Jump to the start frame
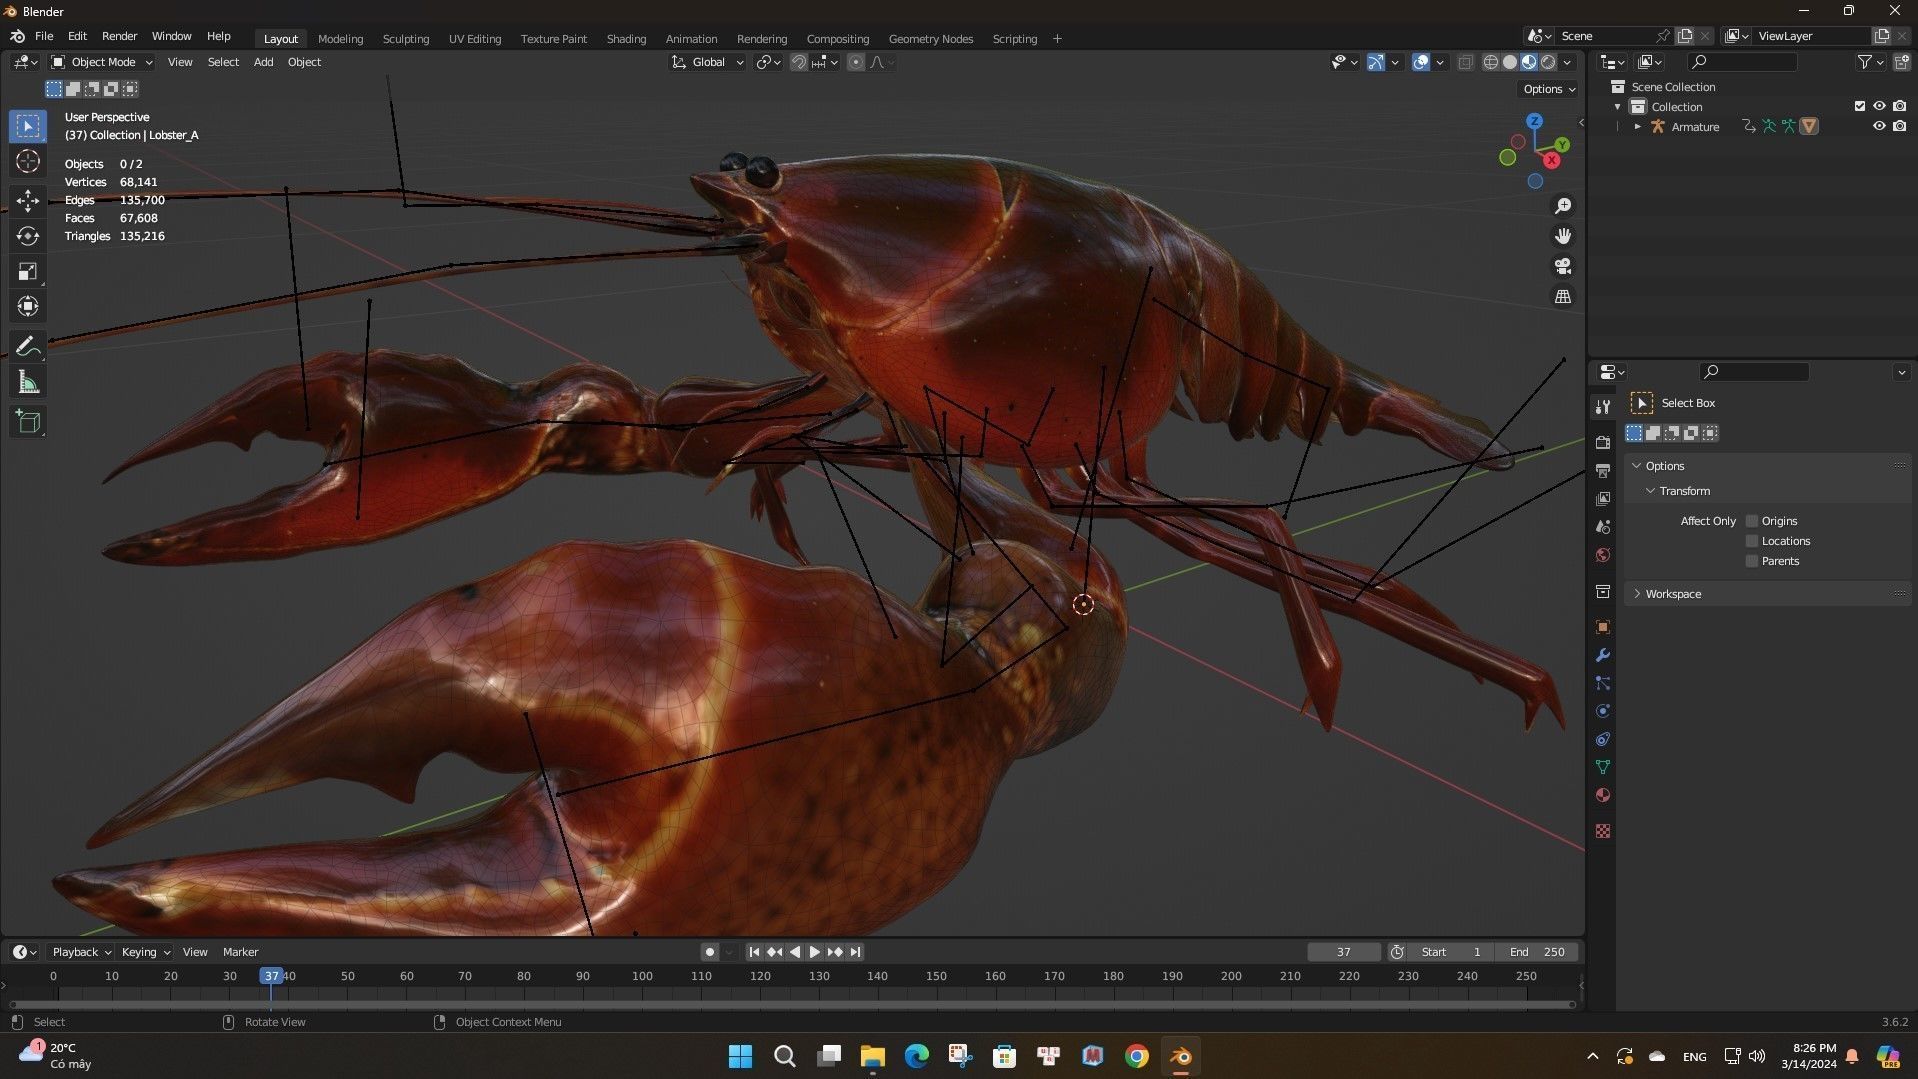 tap(754, 952)
